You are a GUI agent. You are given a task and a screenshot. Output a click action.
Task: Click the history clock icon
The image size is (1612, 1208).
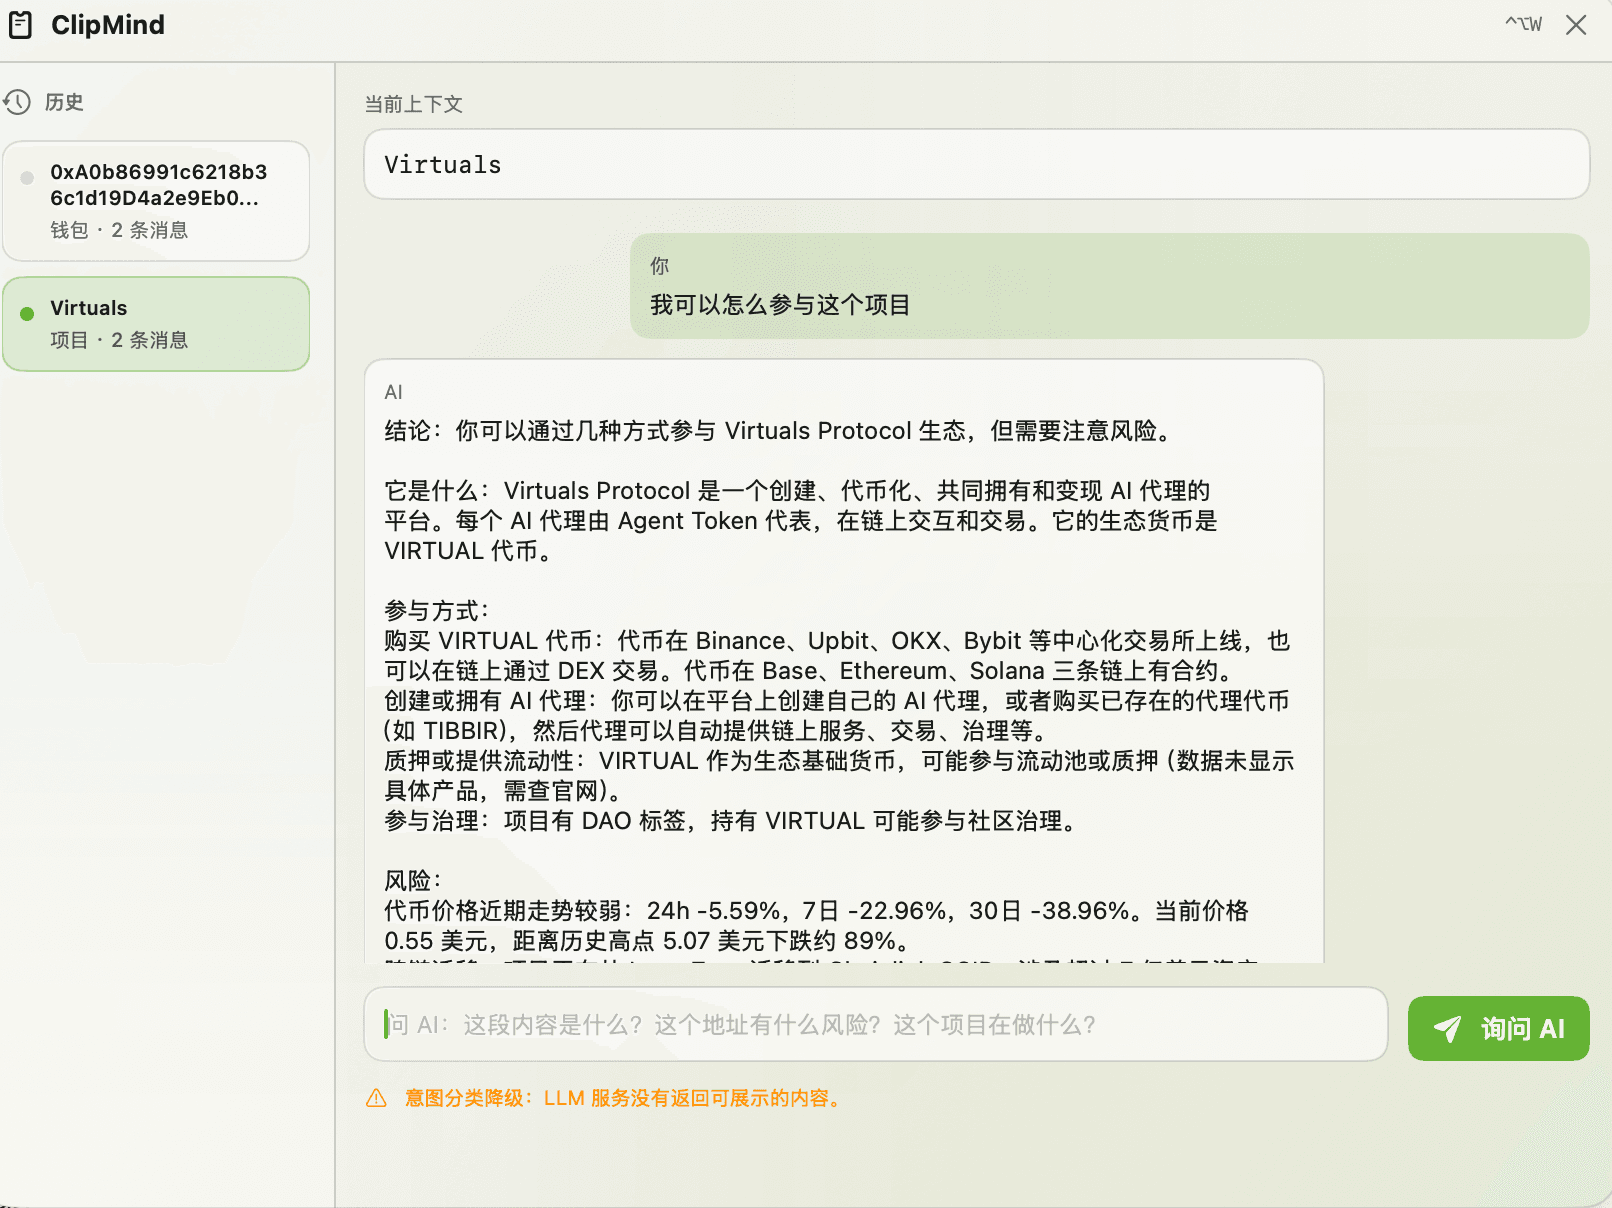click(x=17, y=102)
